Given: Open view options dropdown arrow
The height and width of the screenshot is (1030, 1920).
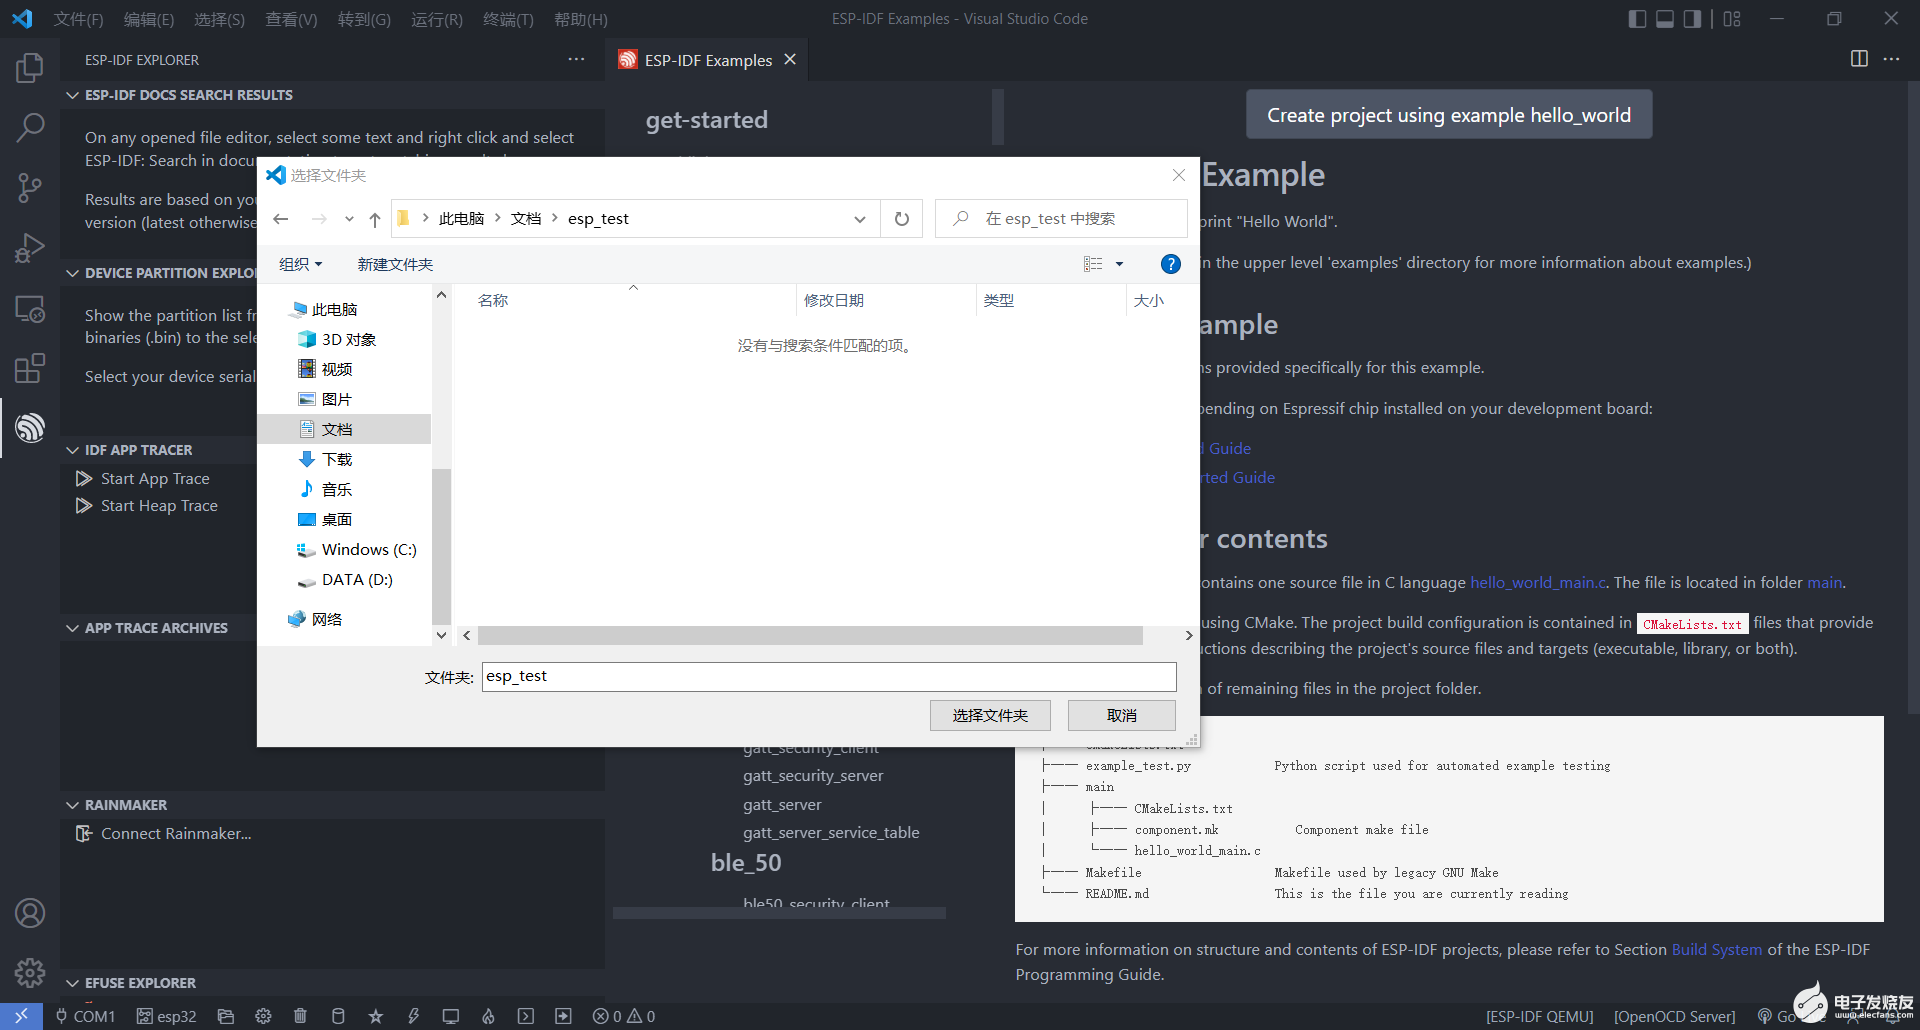Looking at the screenshot, I should (1119, 264).
